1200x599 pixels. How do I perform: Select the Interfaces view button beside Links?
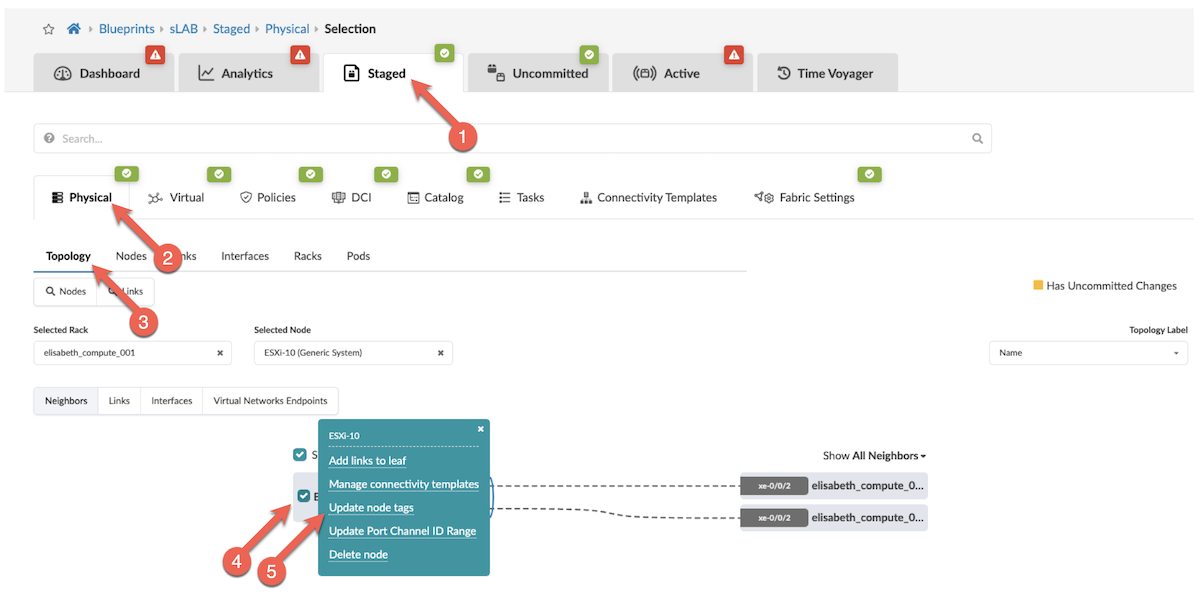click(x=172, y=401)
